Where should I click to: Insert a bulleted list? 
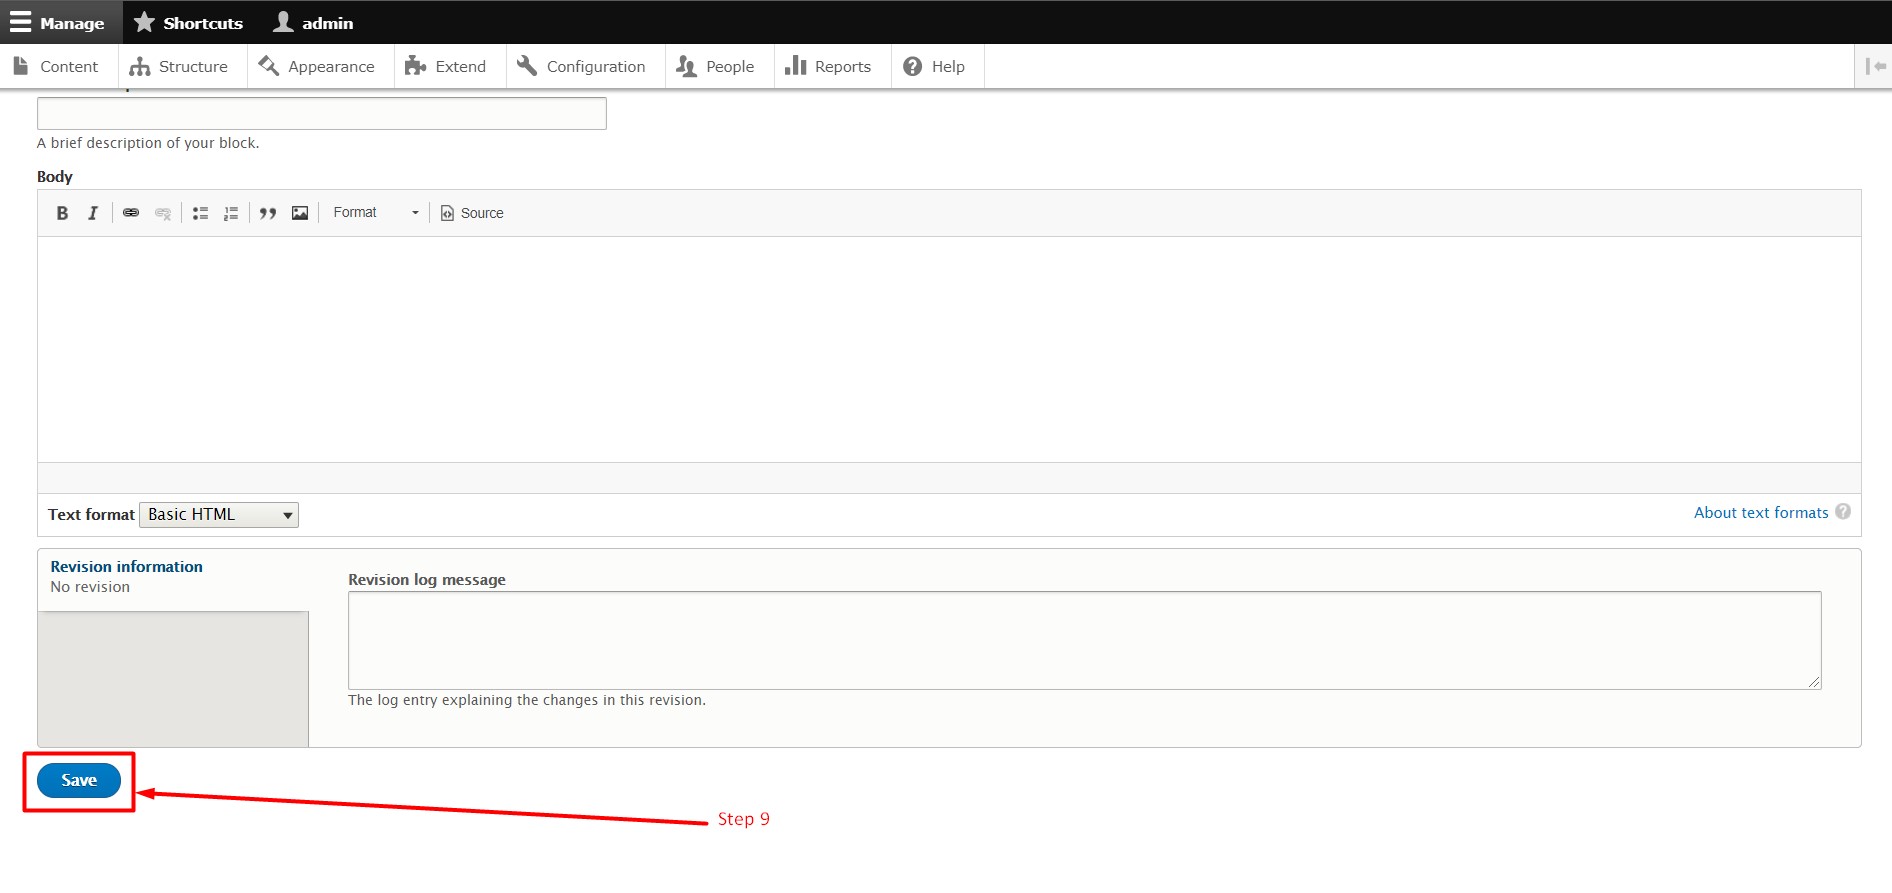click(200, 213)
